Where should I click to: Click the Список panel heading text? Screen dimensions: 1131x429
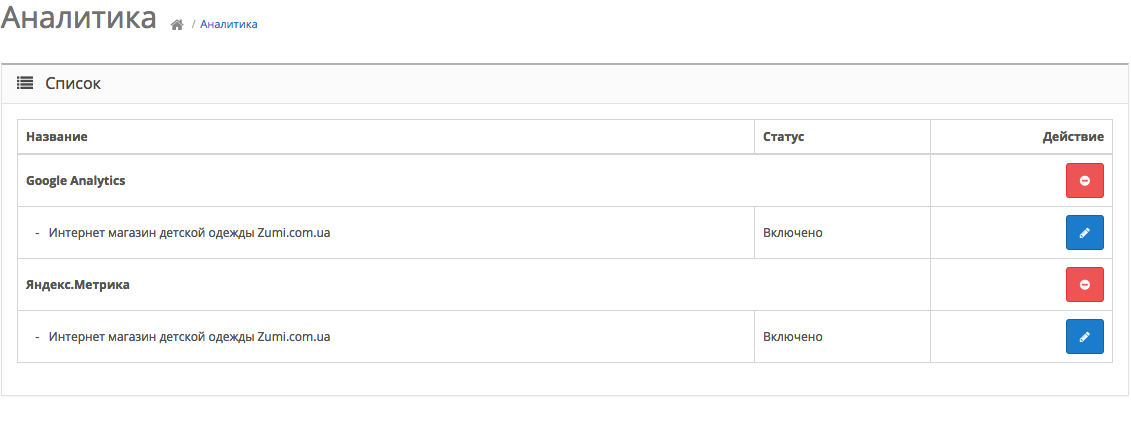click(x=73, y=84)
